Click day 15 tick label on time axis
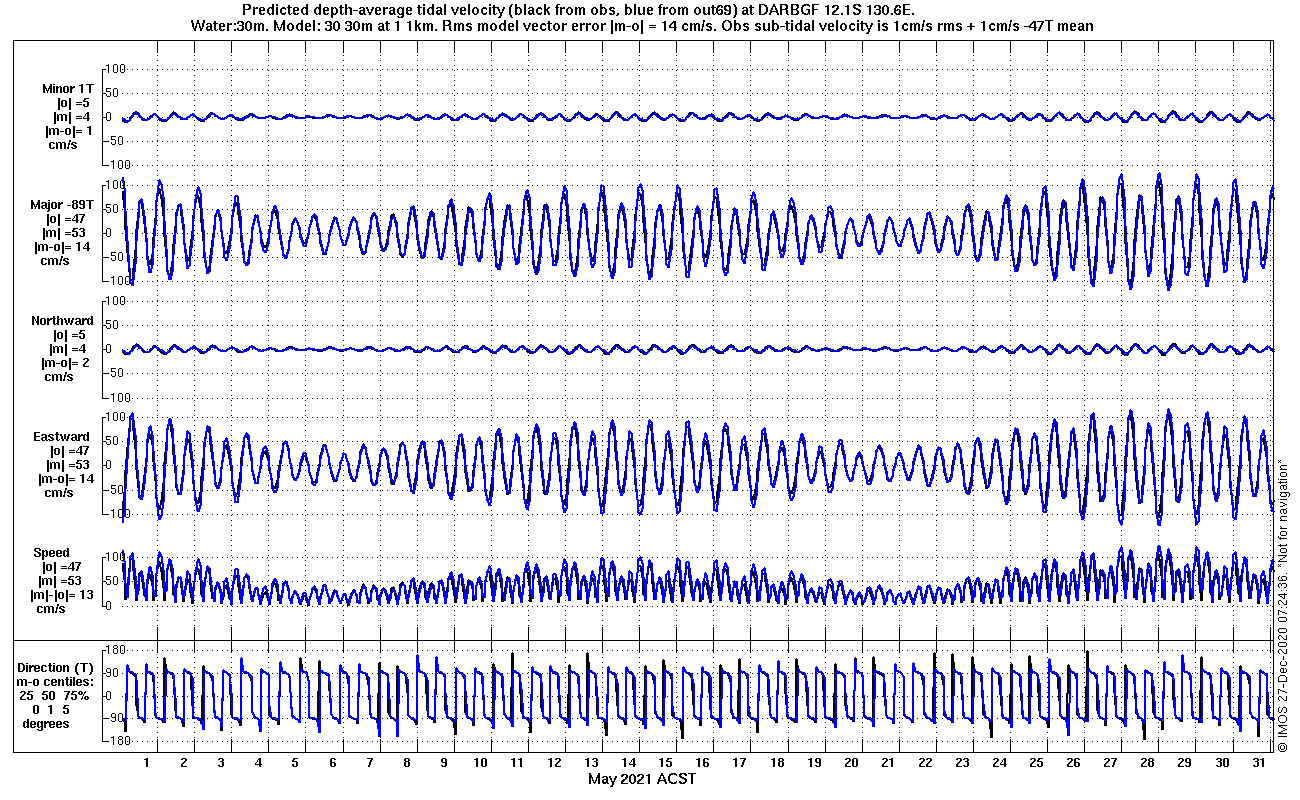Image resolution: width=1300 pixels, height=800 pixels. point(667,763)
